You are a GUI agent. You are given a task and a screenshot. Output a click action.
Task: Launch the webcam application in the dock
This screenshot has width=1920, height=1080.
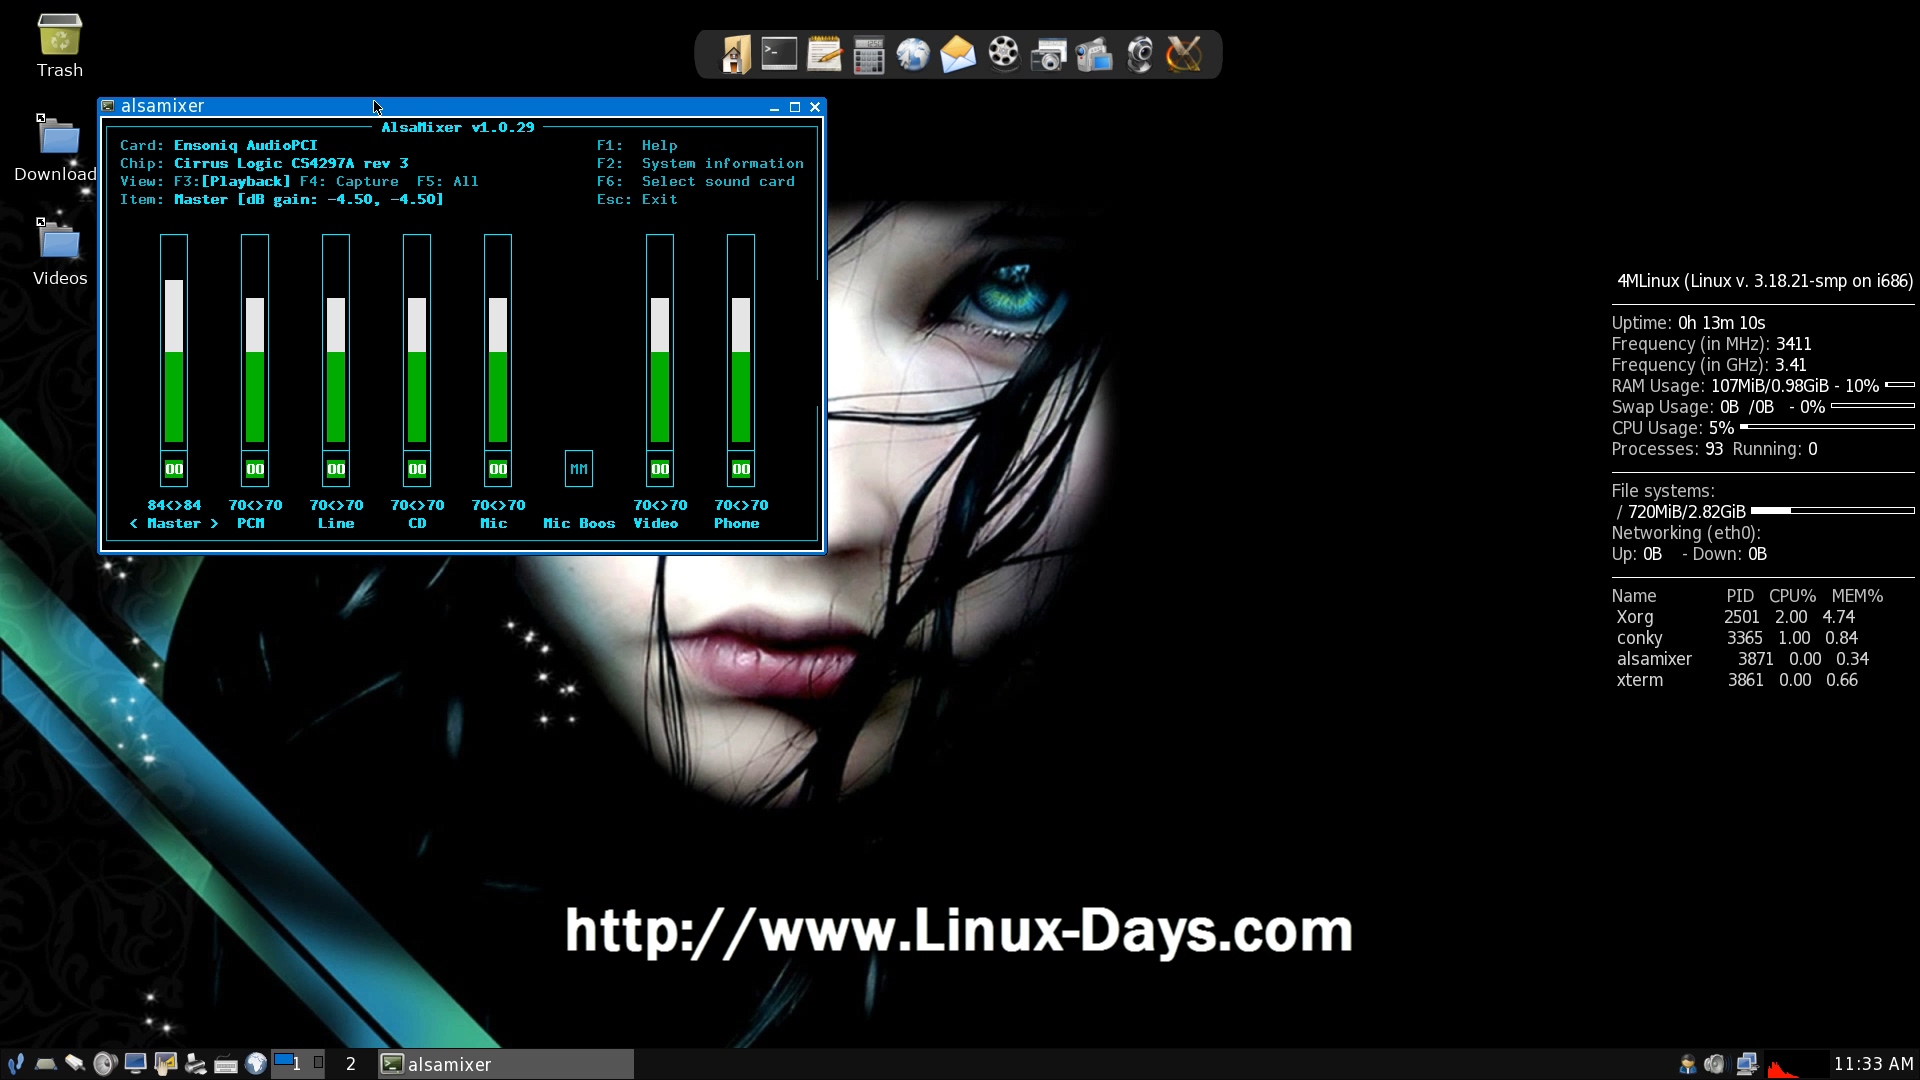click(1140, 55)
